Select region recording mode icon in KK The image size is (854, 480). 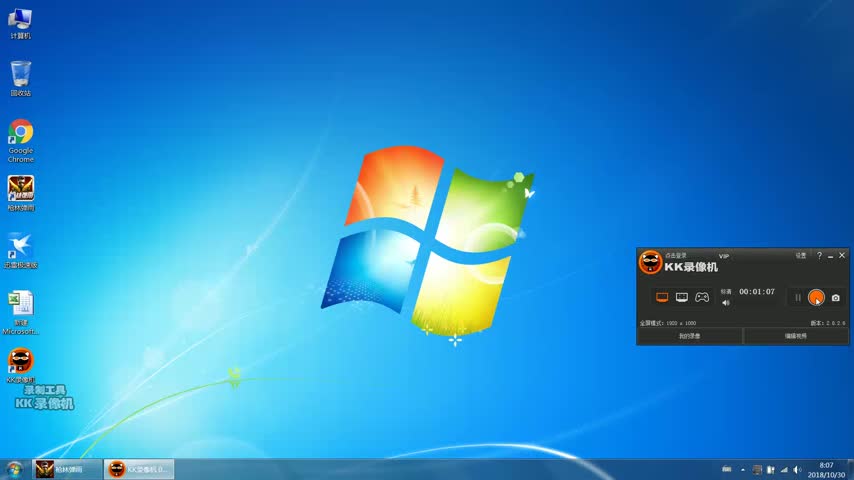point(681,297)
